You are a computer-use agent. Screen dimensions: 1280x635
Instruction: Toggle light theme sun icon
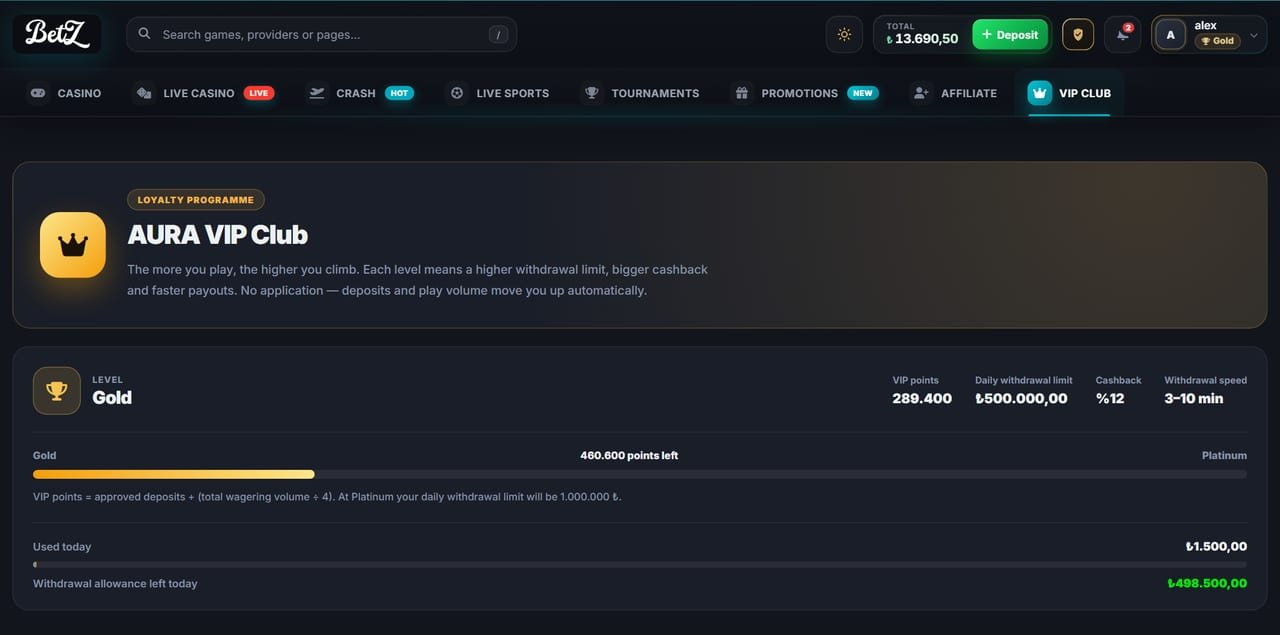click(x=845, y=35)
